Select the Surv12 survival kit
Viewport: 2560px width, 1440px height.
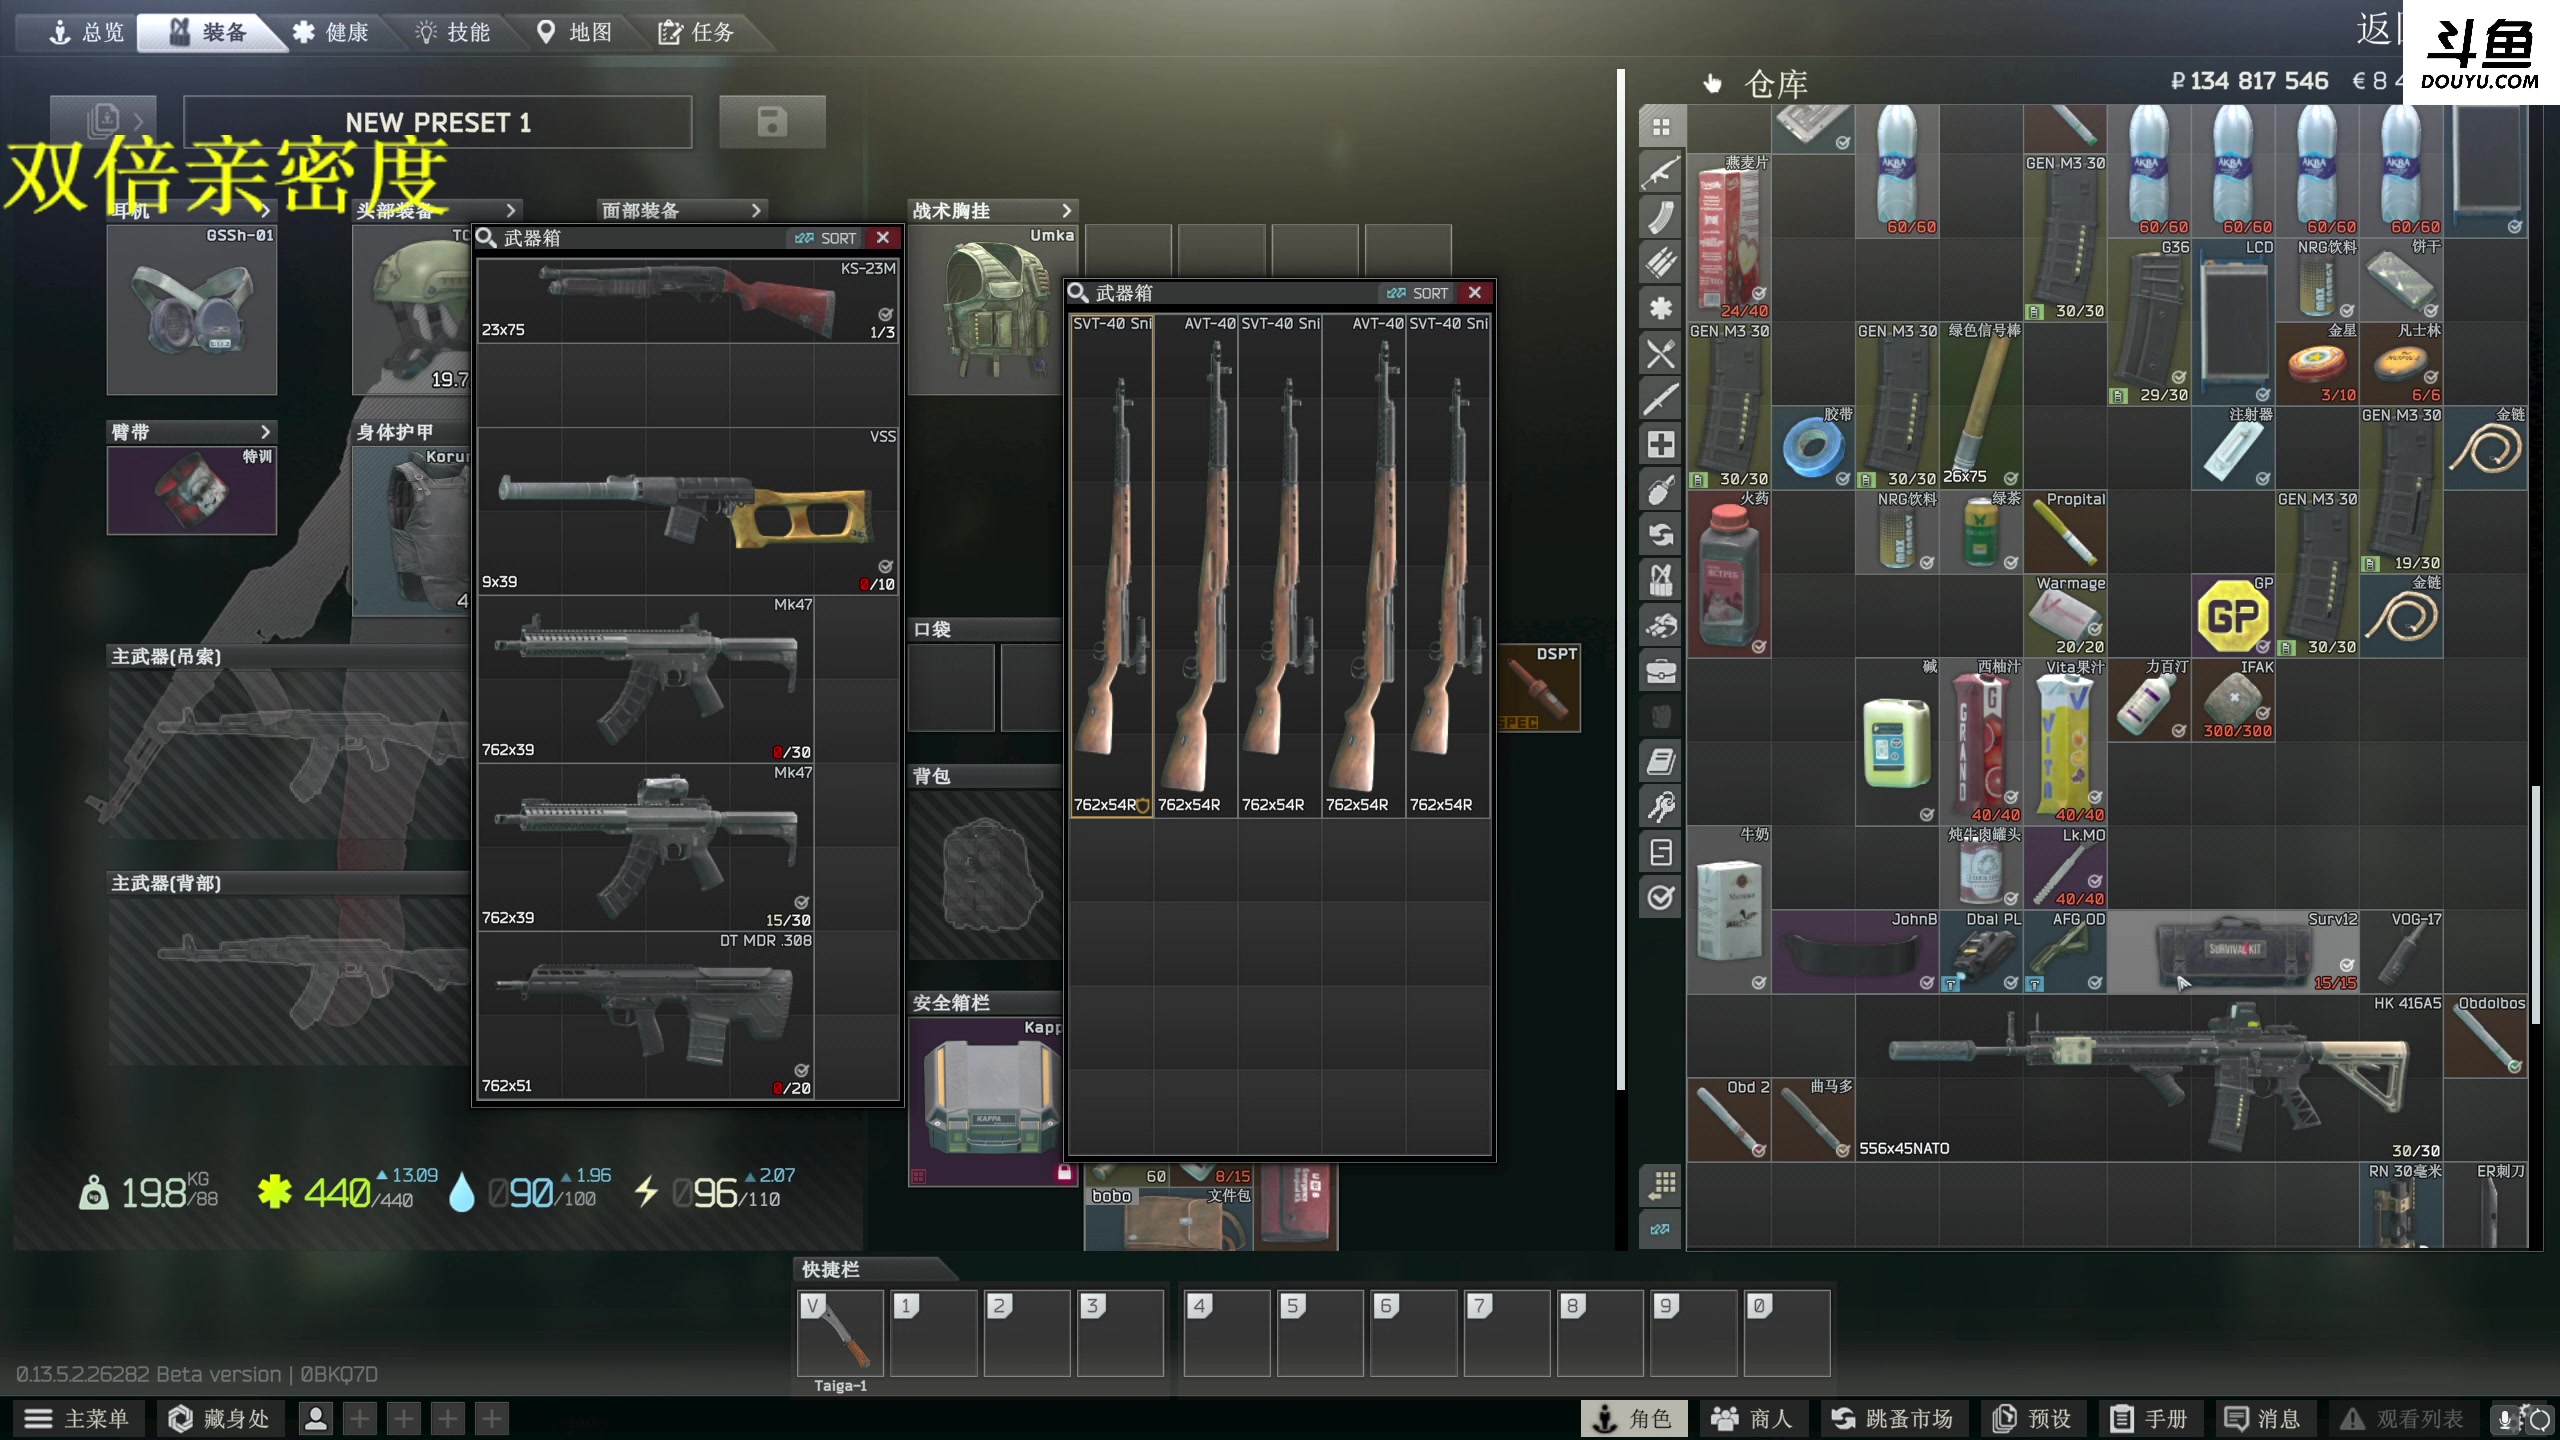point(2233,951)
